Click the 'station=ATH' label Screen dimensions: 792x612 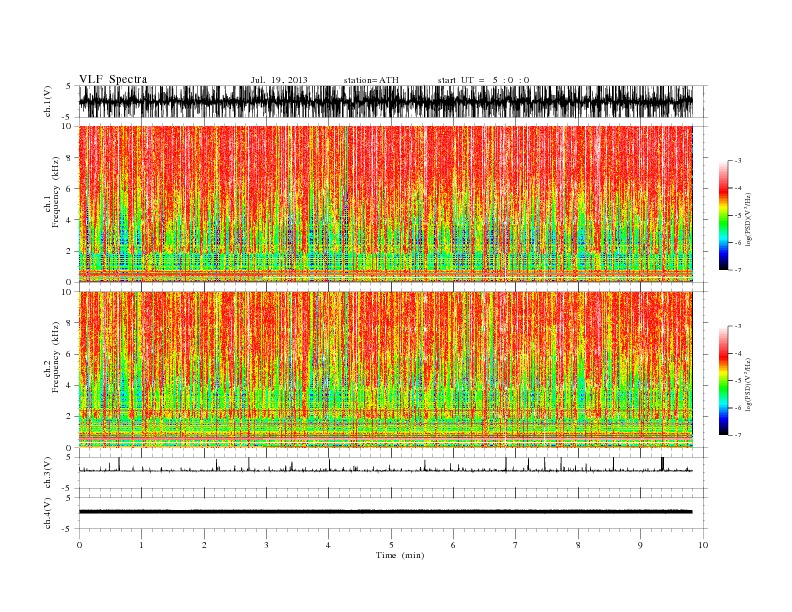(x=371, y=80)
